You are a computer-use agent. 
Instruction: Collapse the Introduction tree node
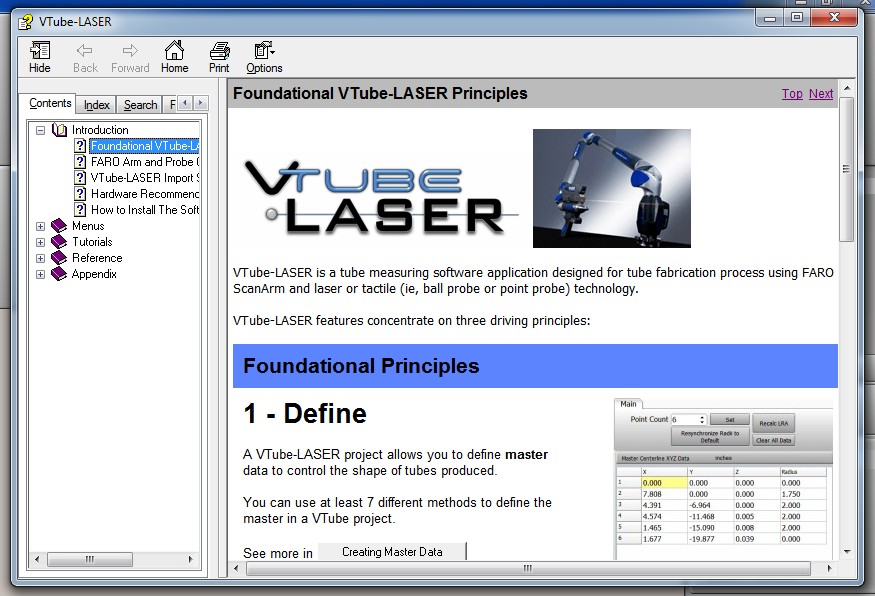coord(41,130)
